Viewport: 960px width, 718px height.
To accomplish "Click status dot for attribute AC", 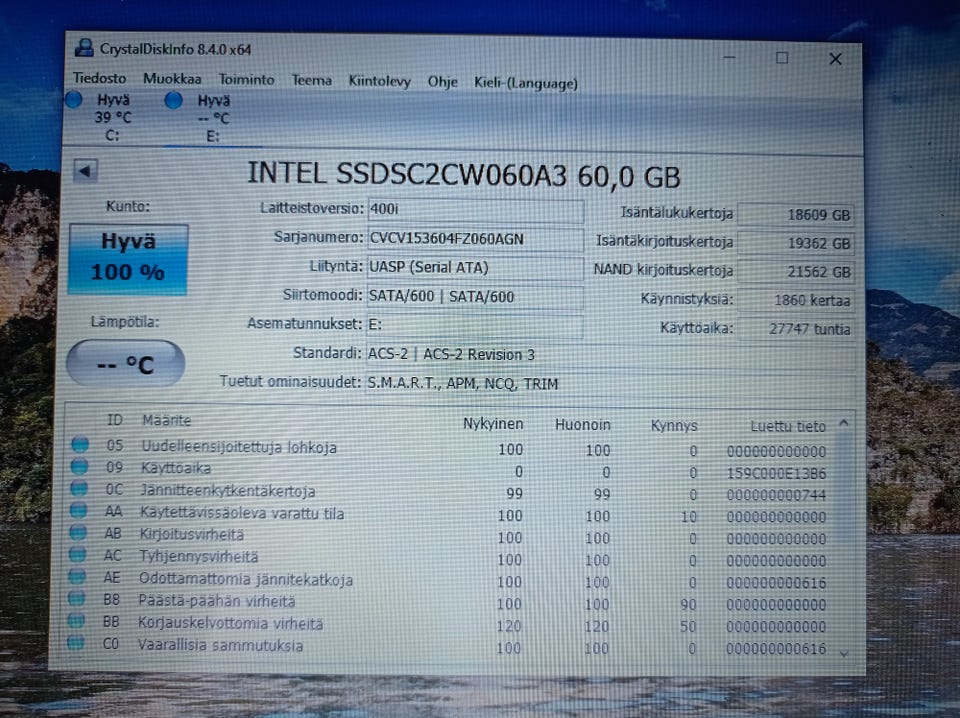I will point(77,554).
